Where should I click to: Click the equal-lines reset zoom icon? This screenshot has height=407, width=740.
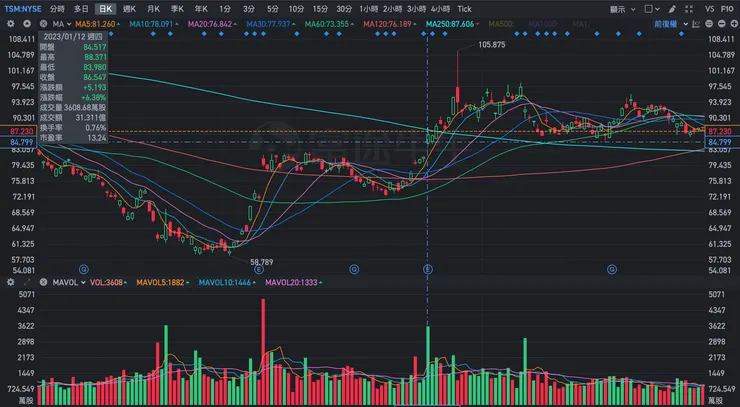pos(709,24)
